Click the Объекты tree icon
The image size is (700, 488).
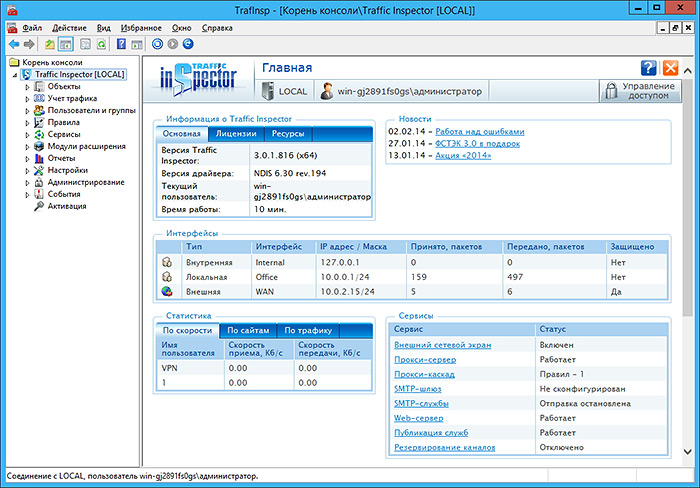pyautogui.click(x=39, y=86)
